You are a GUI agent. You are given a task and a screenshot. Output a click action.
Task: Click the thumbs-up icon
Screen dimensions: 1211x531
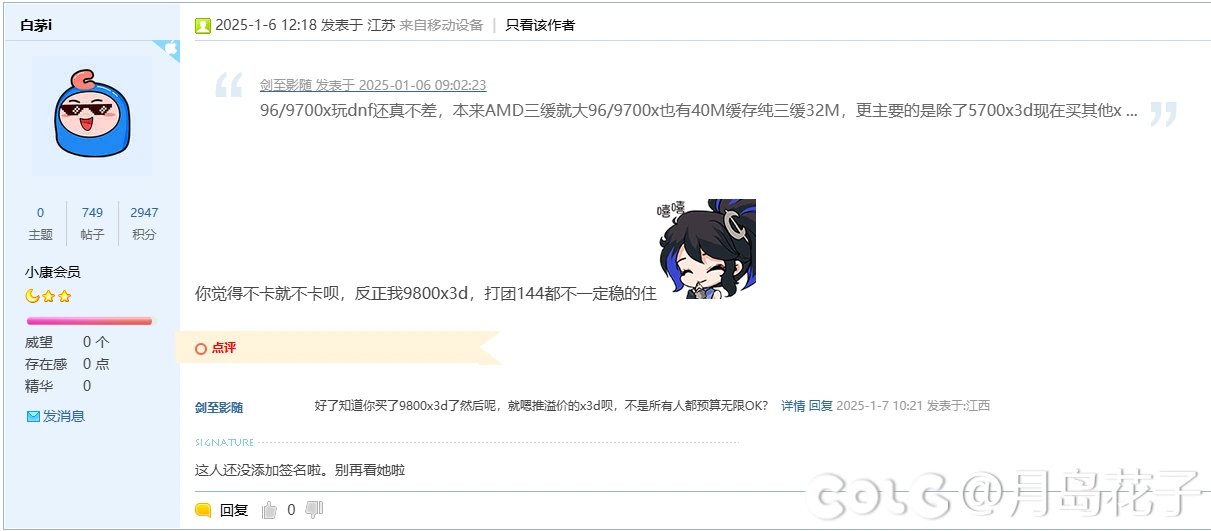click(x=269, y=510)
